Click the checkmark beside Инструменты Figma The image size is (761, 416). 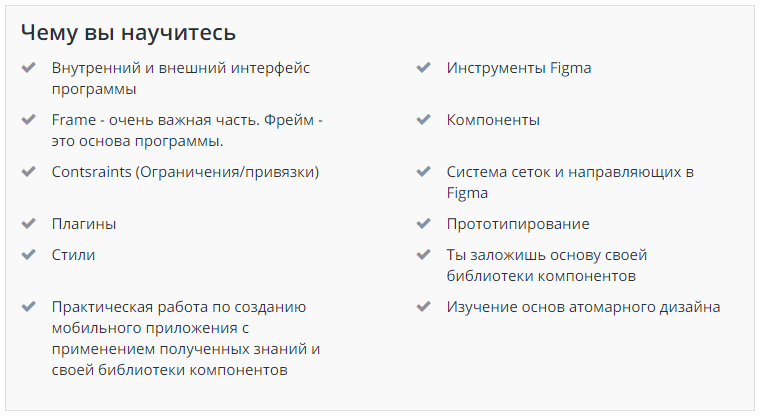click(423, 69)
